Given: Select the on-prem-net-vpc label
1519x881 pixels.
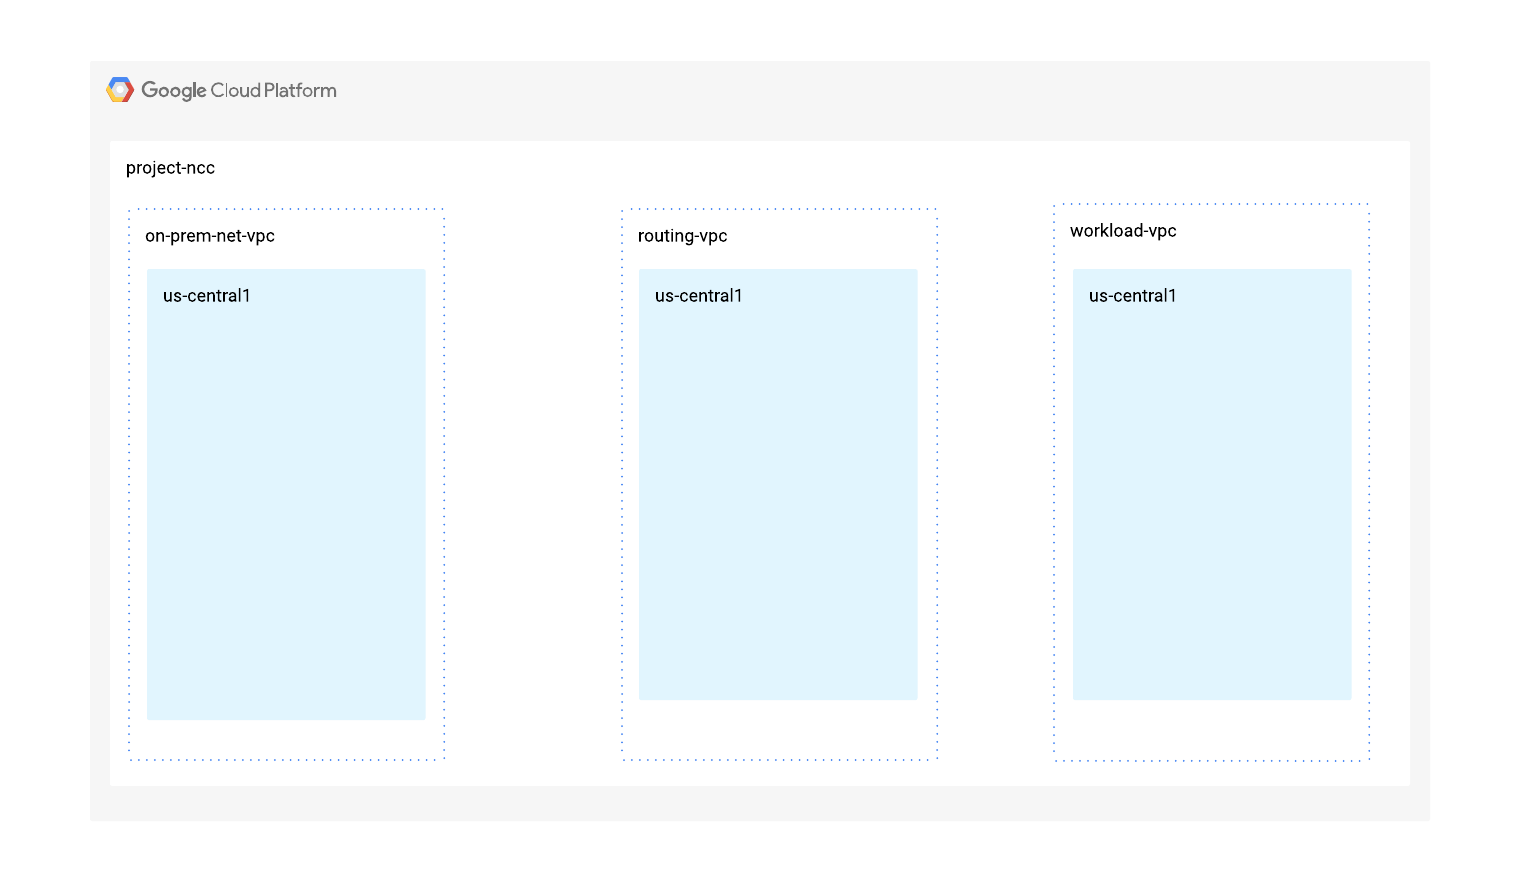Looking at the screenshot, I should click(x=210, y=236).
